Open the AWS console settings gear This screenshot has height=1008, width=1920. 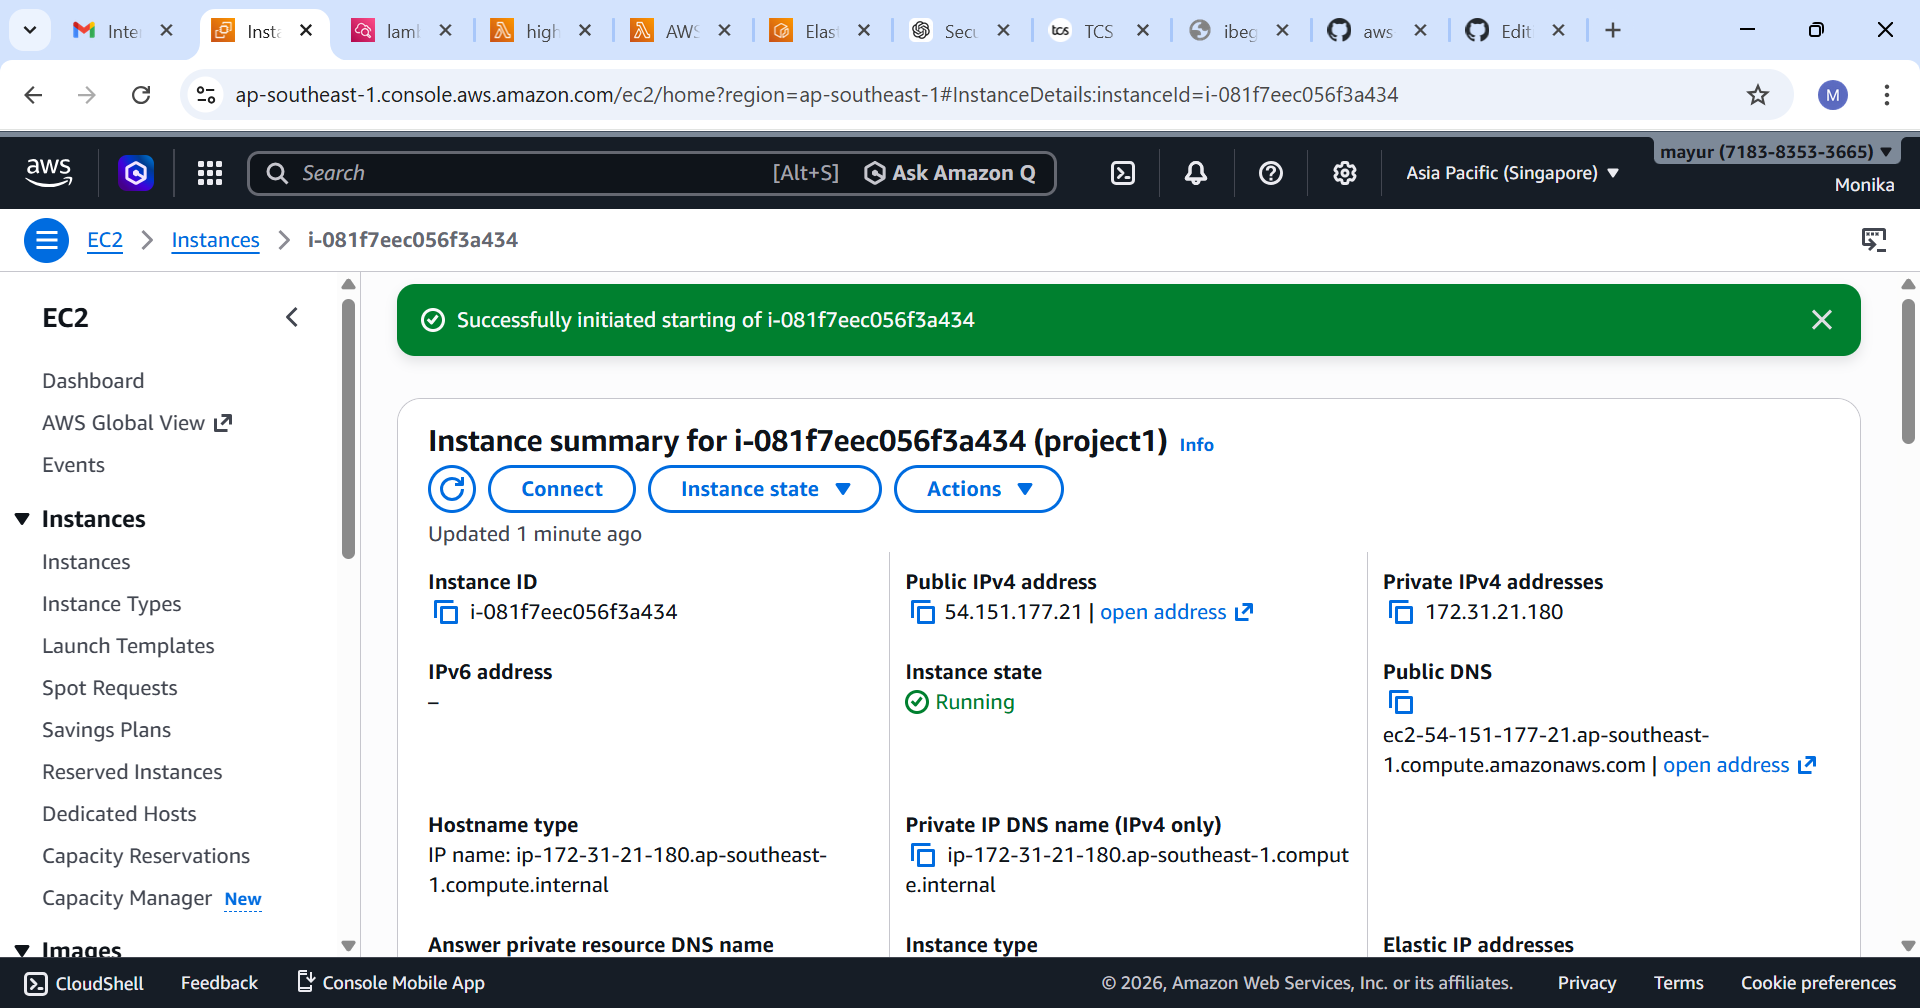[1344, 172]
